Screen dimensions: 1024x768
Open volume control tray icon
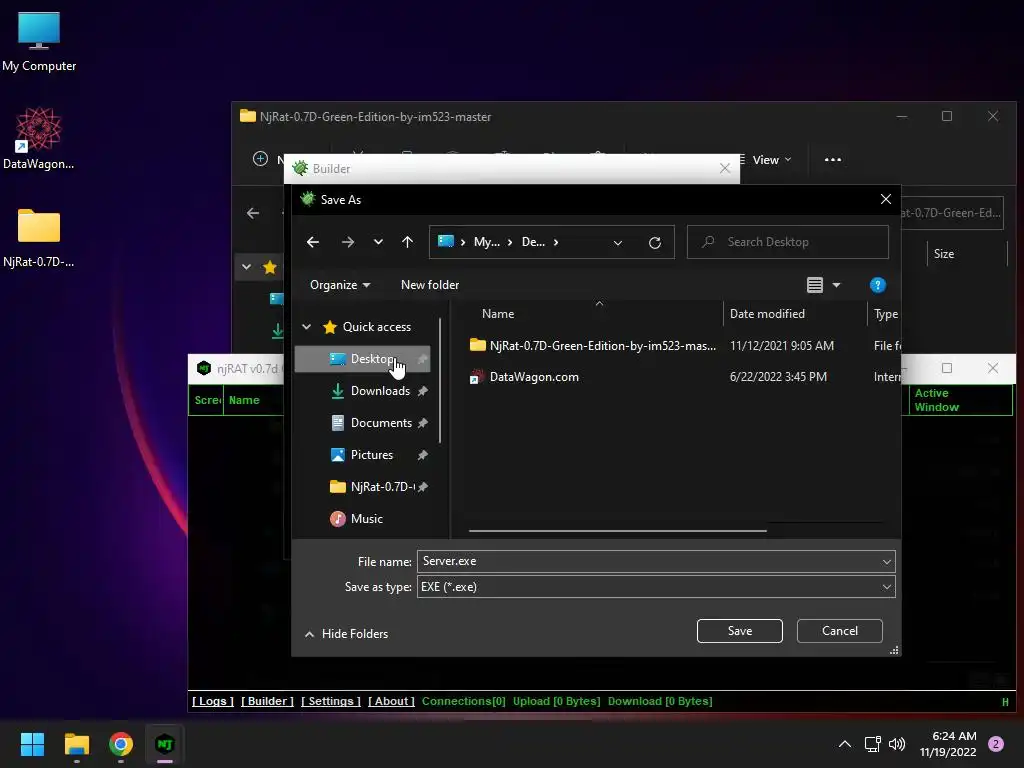coord(897,744)
